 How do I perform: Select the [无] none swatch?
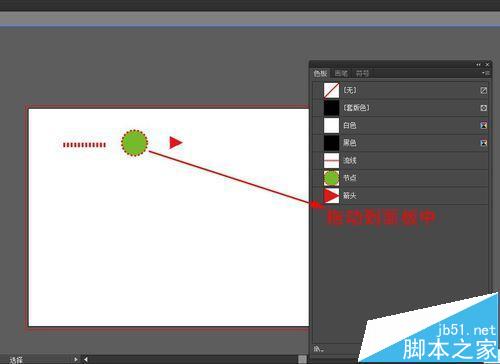[x=400, y=90]
